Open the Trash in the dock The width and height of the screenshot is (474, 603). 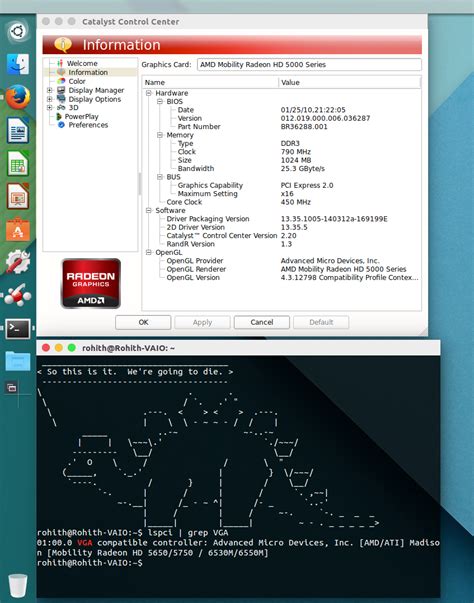[x=18, y=585]
